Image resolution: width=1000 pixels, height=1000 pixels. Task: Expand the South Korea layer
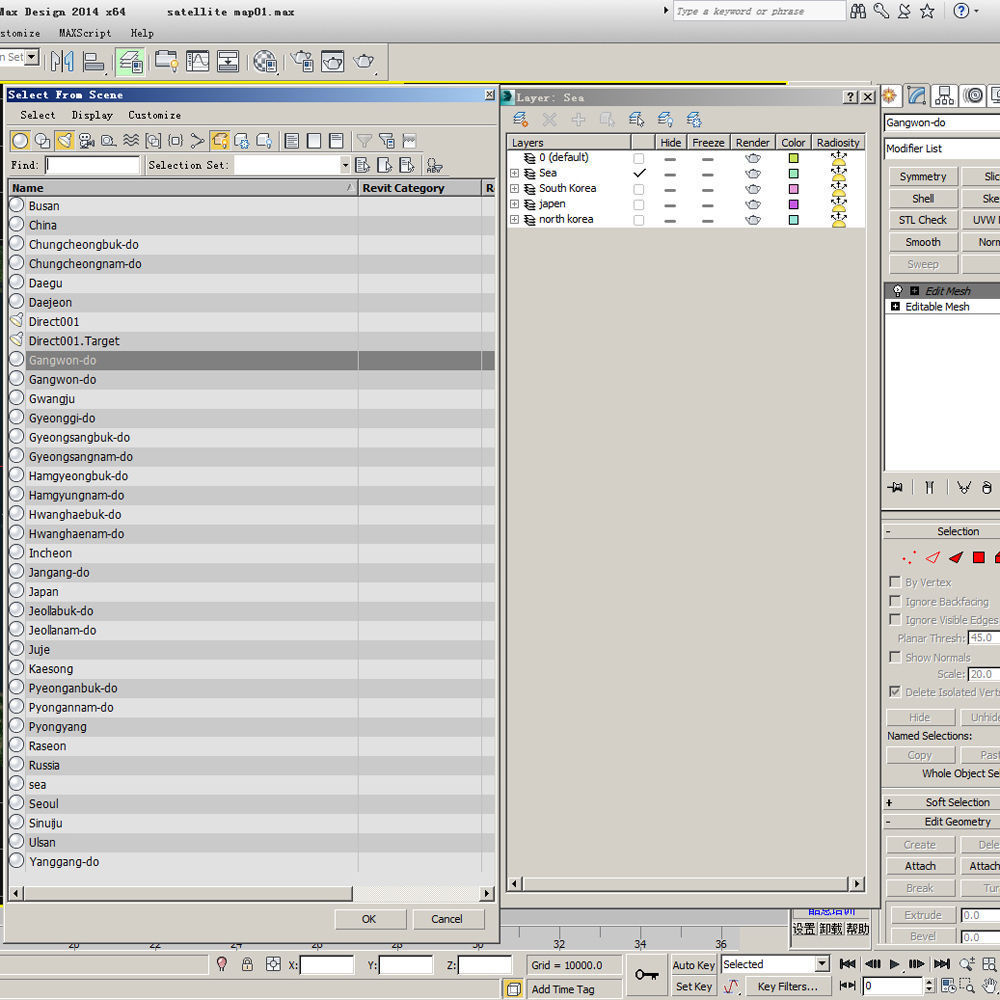point(515,188)
